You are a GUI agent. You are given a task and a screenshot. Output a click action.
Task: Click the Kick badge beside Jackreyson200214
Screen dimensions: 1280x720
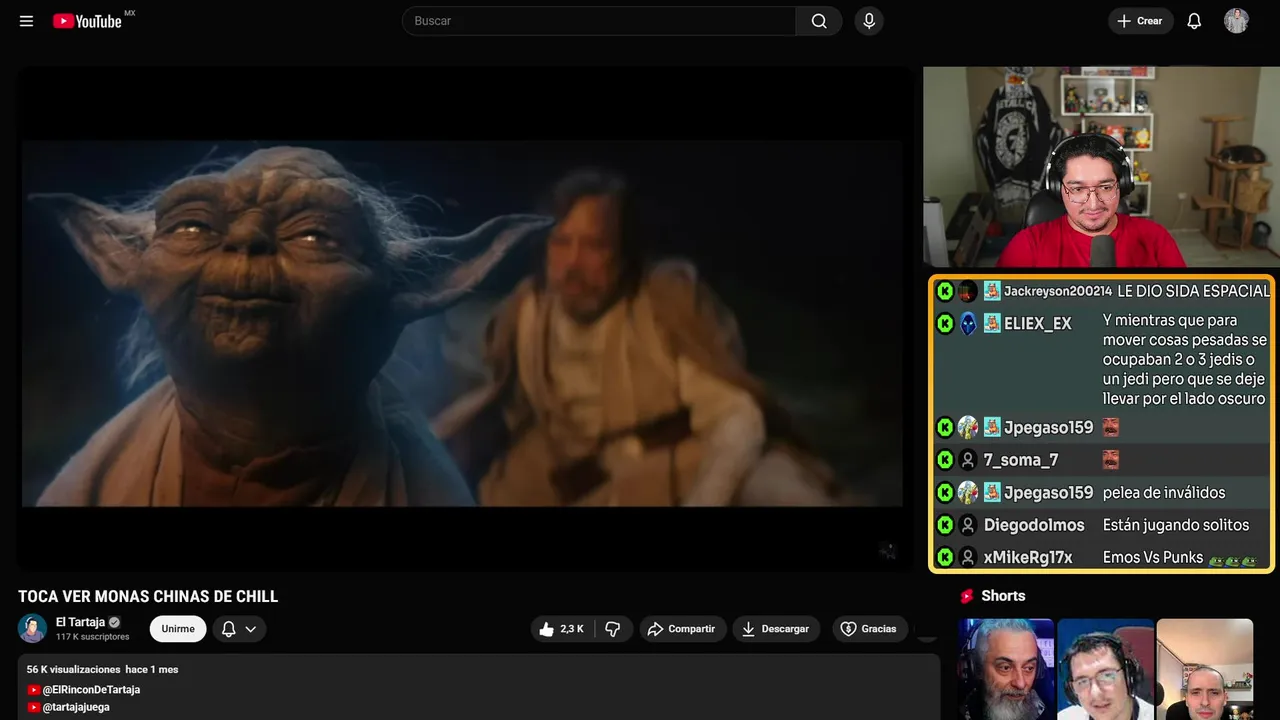(945, 291)
